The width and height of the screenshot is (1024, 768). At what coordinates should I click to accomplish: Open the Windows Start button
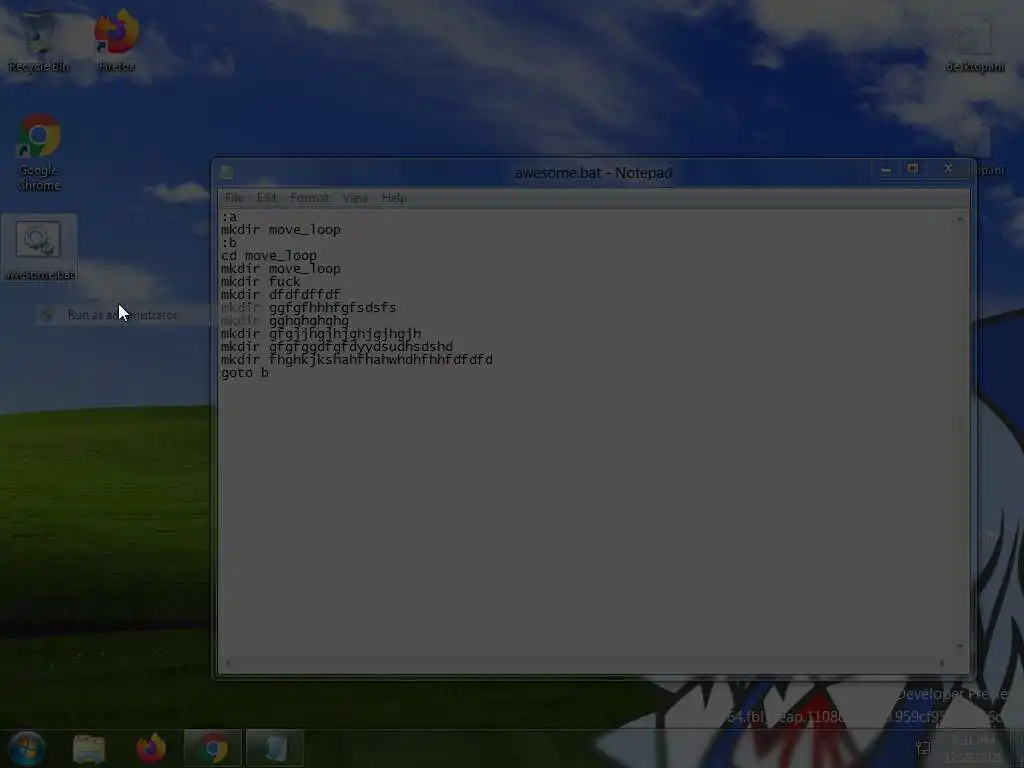[x=26, y=748]
